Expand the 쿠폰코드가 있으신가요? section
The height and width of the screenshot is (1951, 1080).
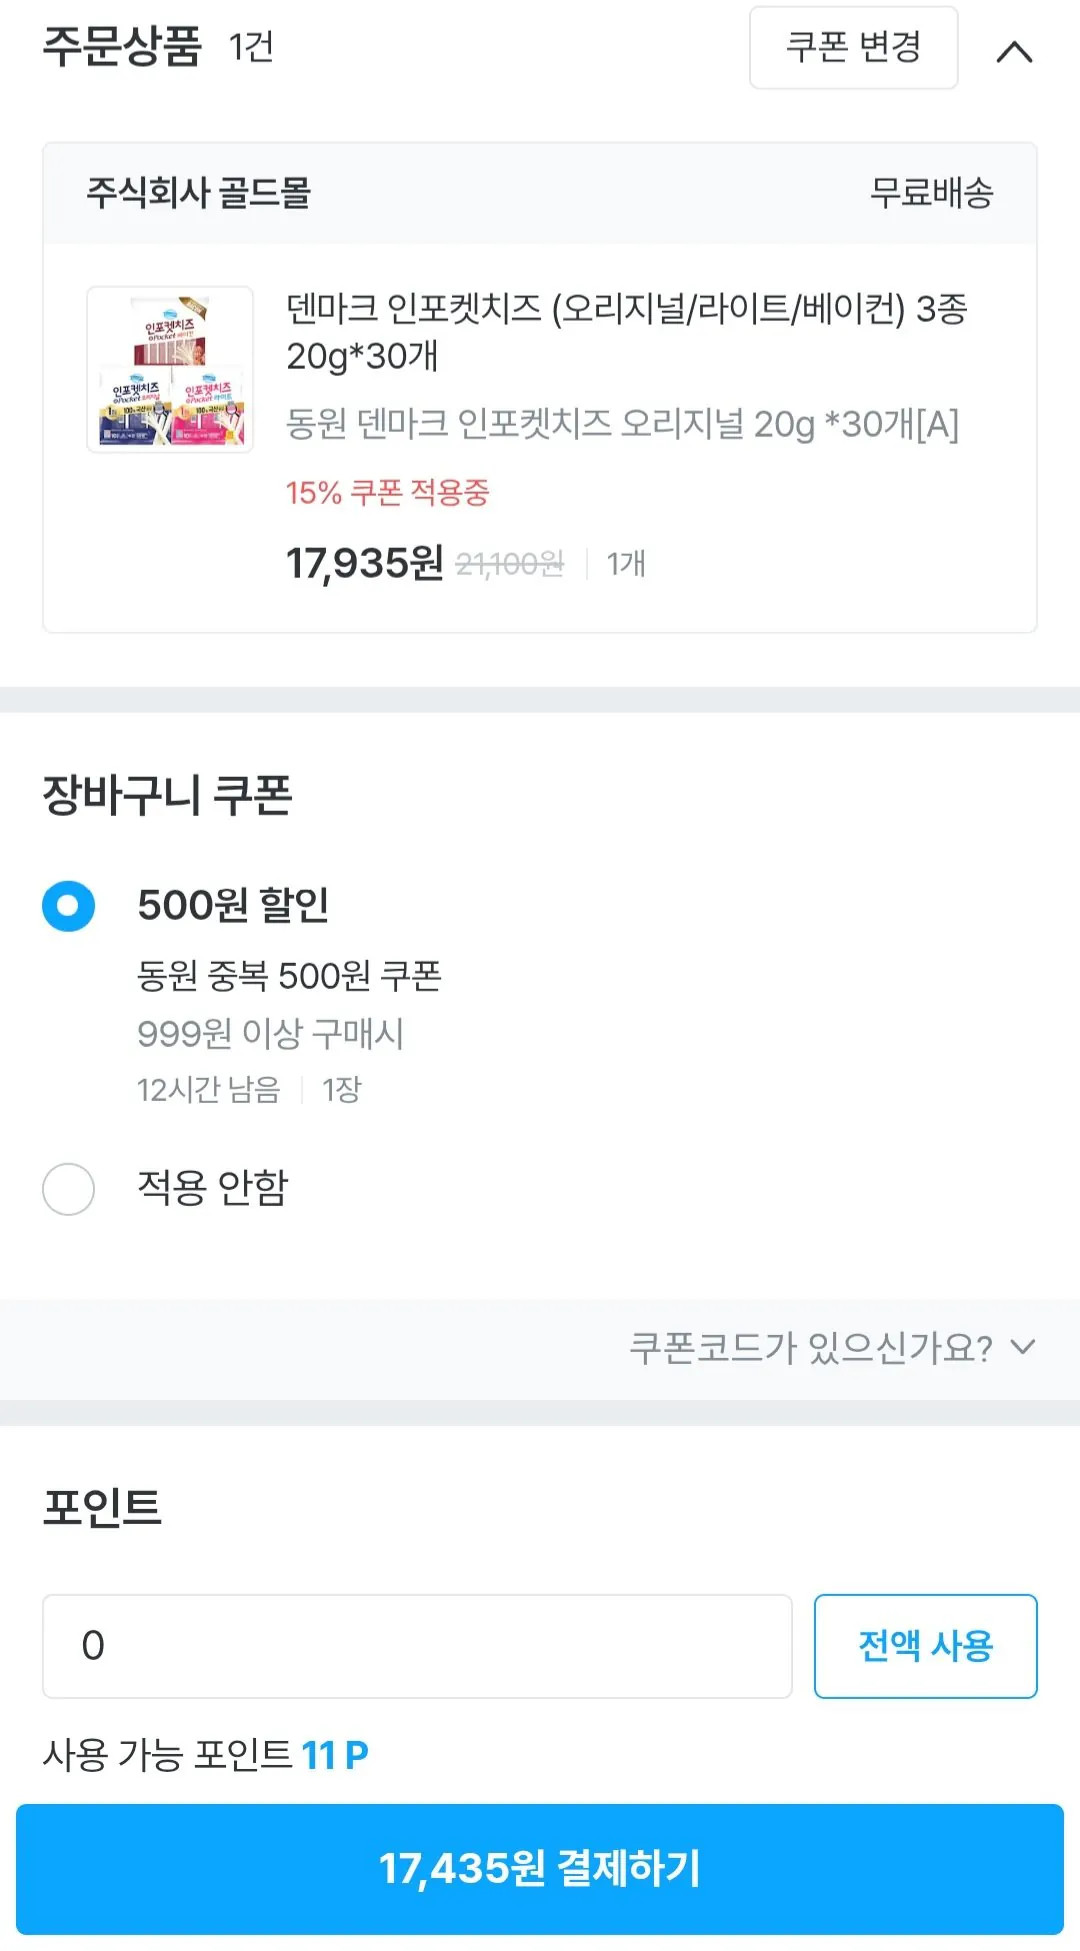tap(810, 1348)
